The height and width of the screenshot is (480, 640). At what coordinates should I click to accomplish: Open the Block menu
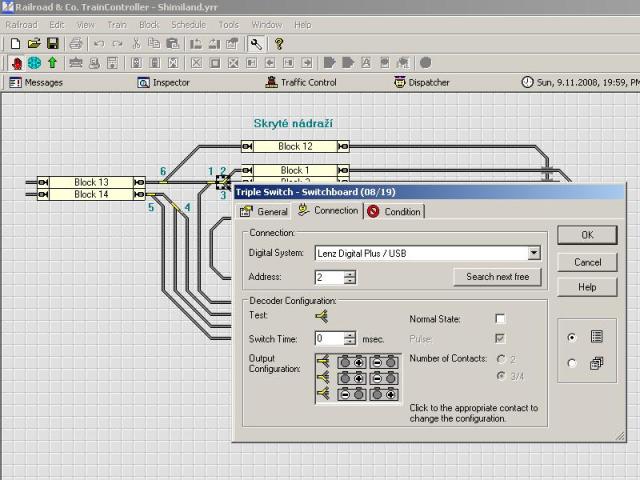coord(149,25)
